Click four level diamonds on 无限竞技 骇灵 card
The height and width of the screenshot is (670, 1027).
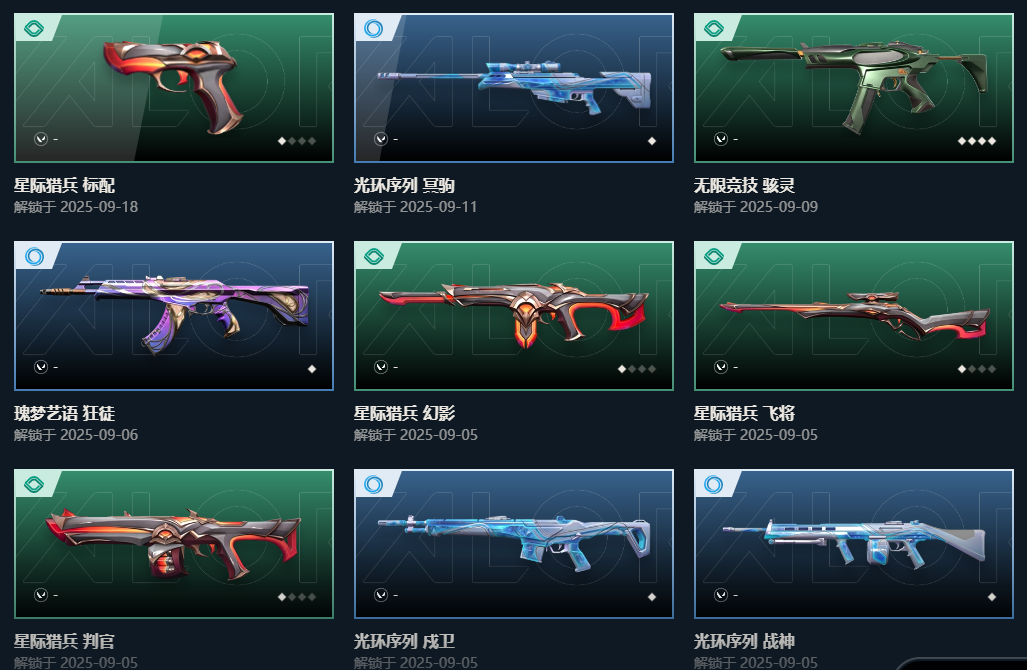(x=977, y=141)
